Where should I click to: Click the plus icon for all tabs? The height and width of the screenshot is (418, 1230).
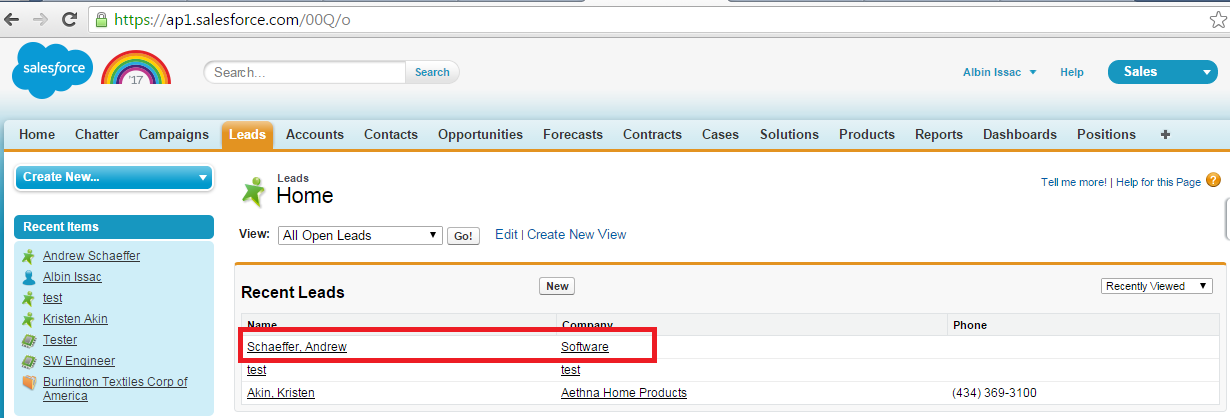tap(1165, 134)
